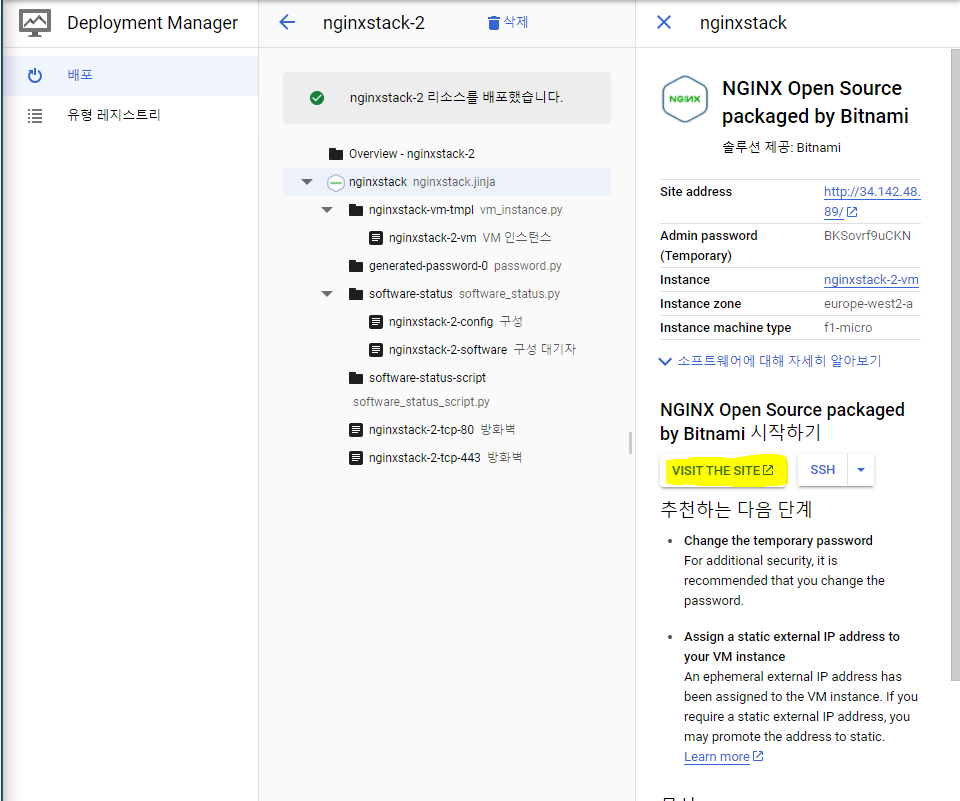
Task: Select nginxstack-2-tcp-443 방화벽 row
Action: (x=447, y=458)
